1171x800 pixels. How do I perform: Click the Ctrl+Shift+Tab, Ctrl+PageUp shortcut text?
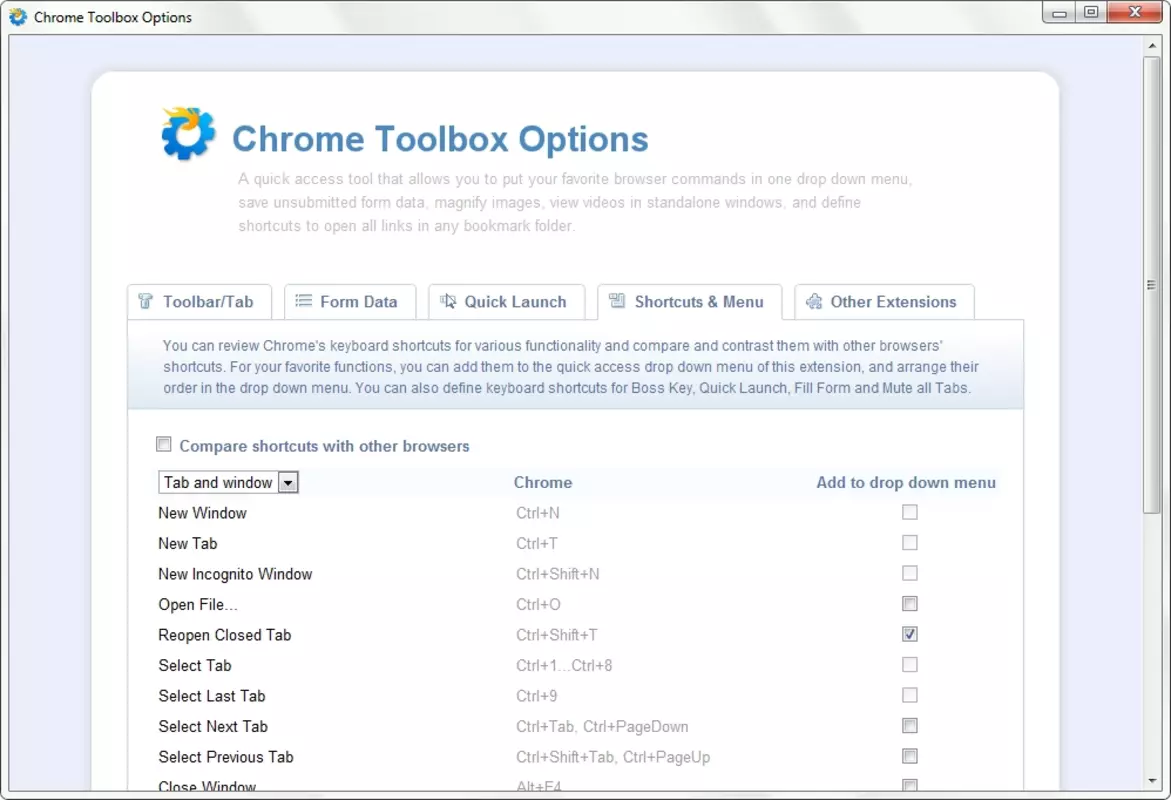(613, 757)
